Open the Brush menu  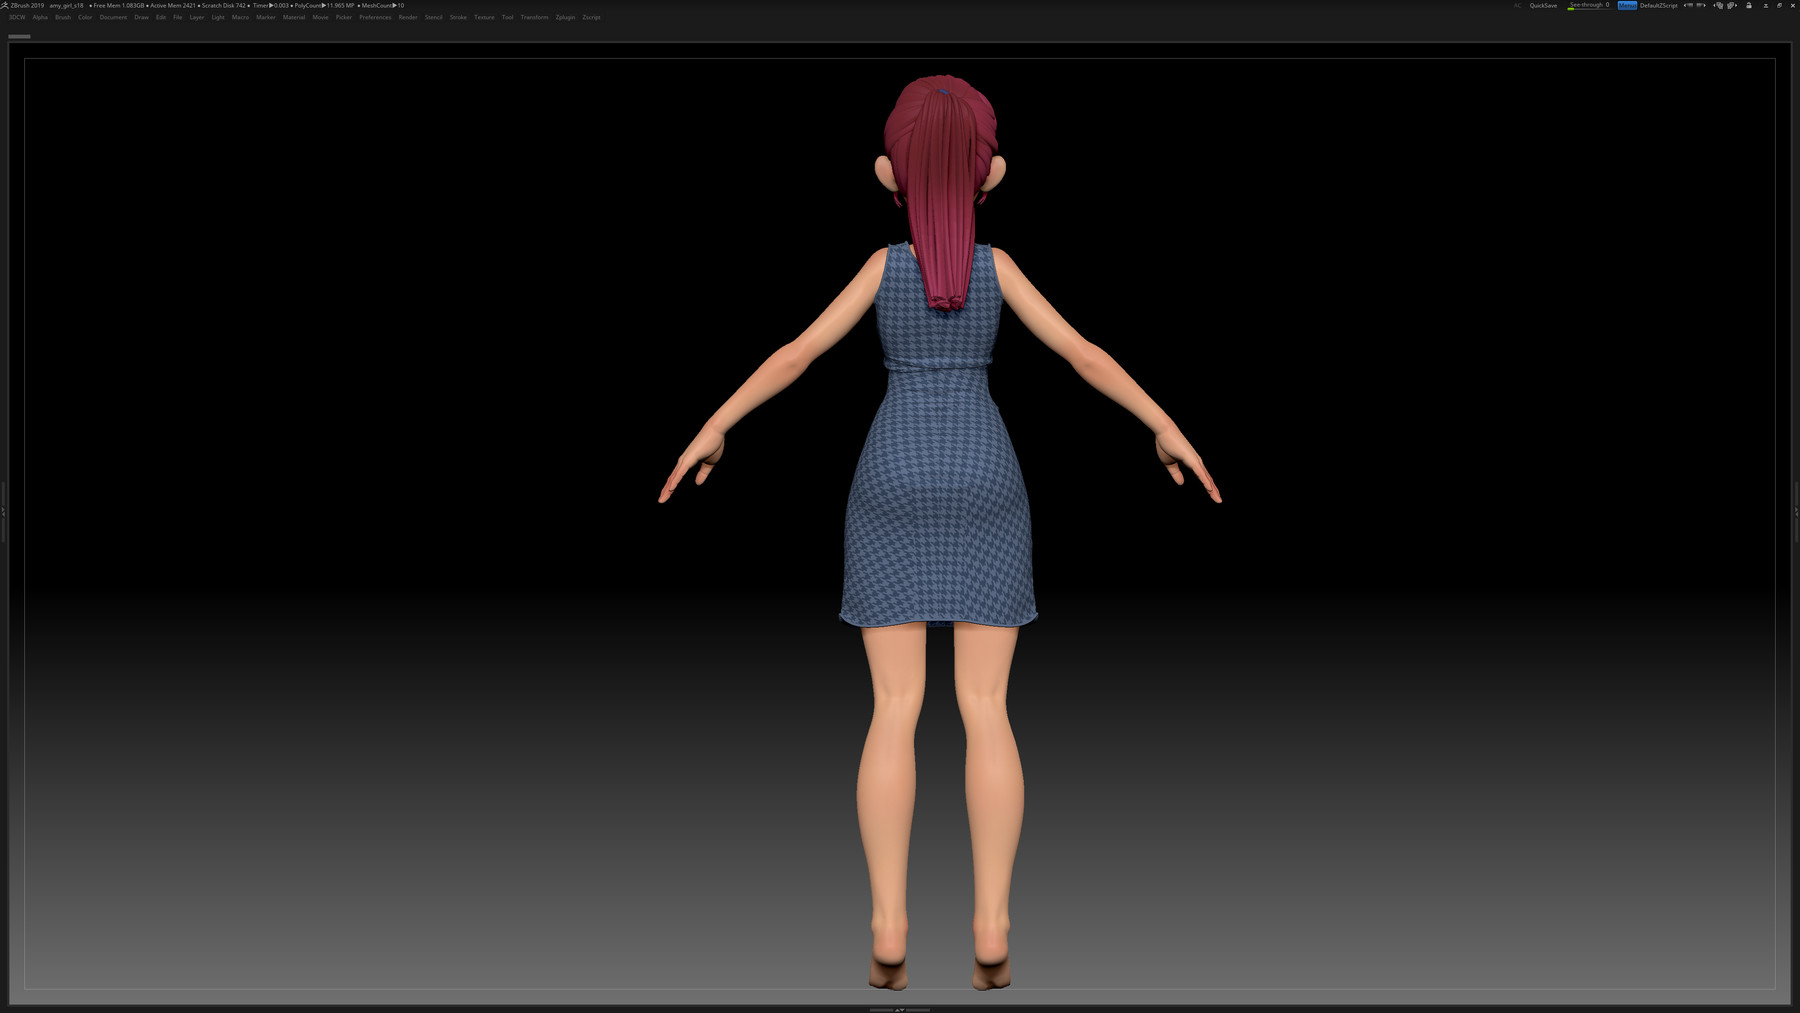coord(63,17)
